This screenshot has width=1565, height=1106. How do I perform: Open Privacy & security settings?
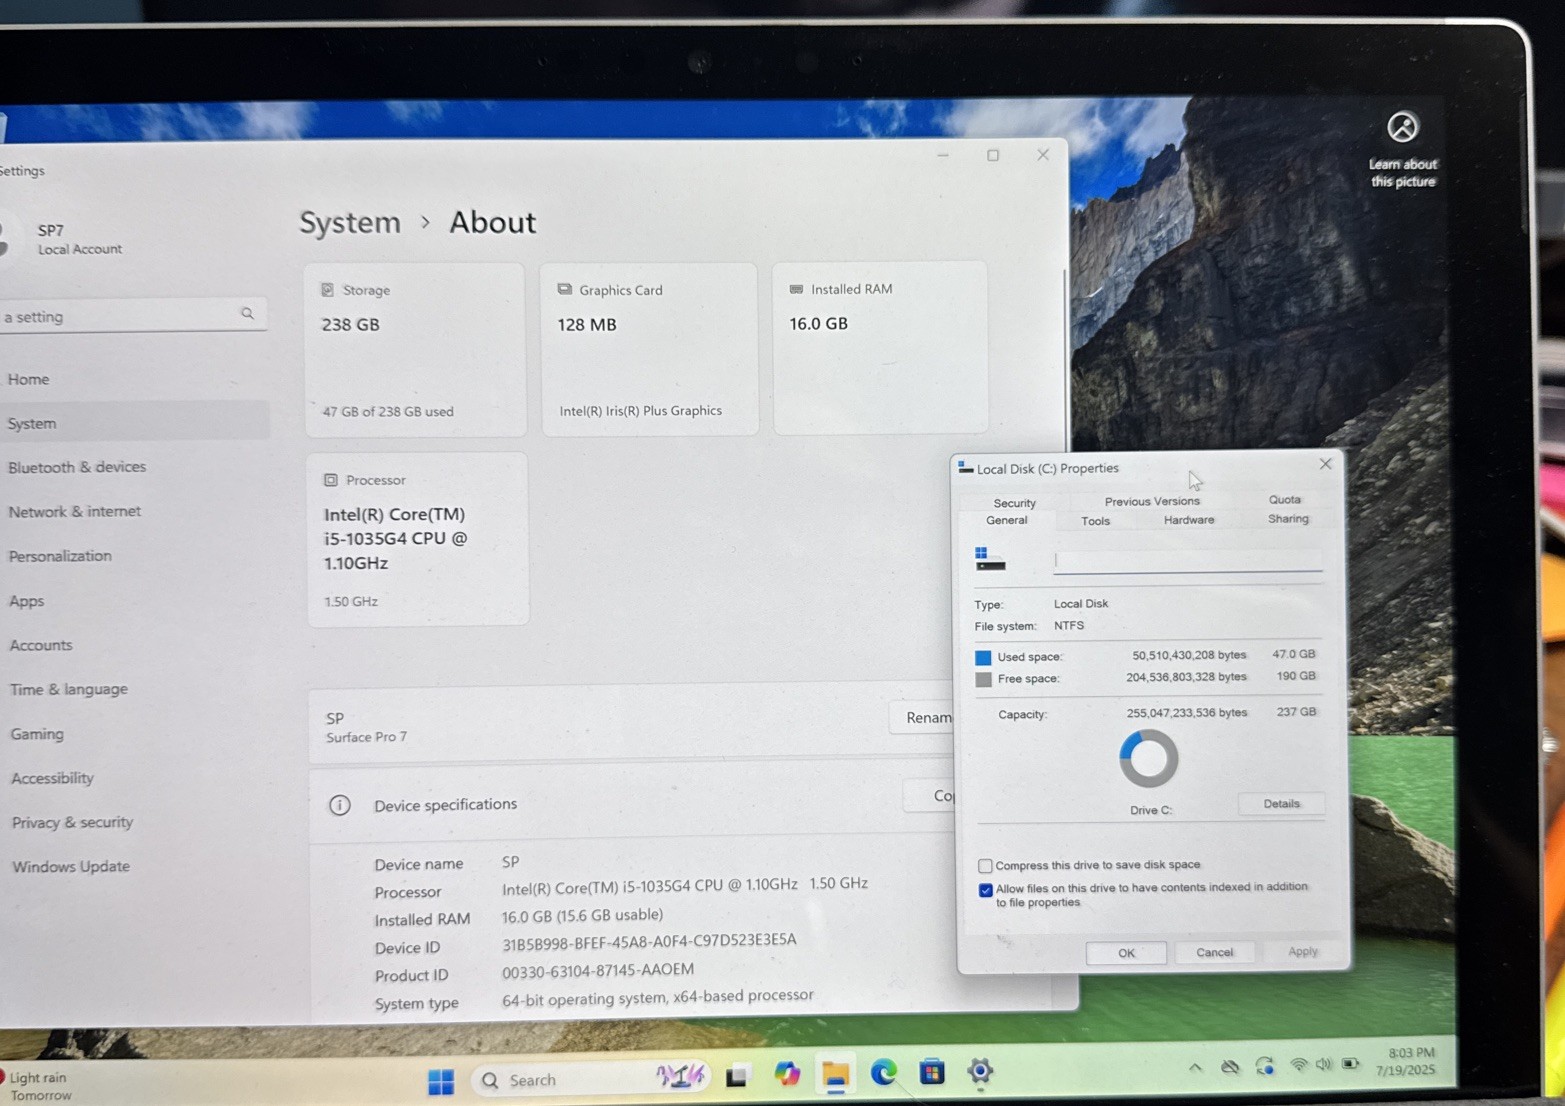pyautogui.click(x=72, y=822)
